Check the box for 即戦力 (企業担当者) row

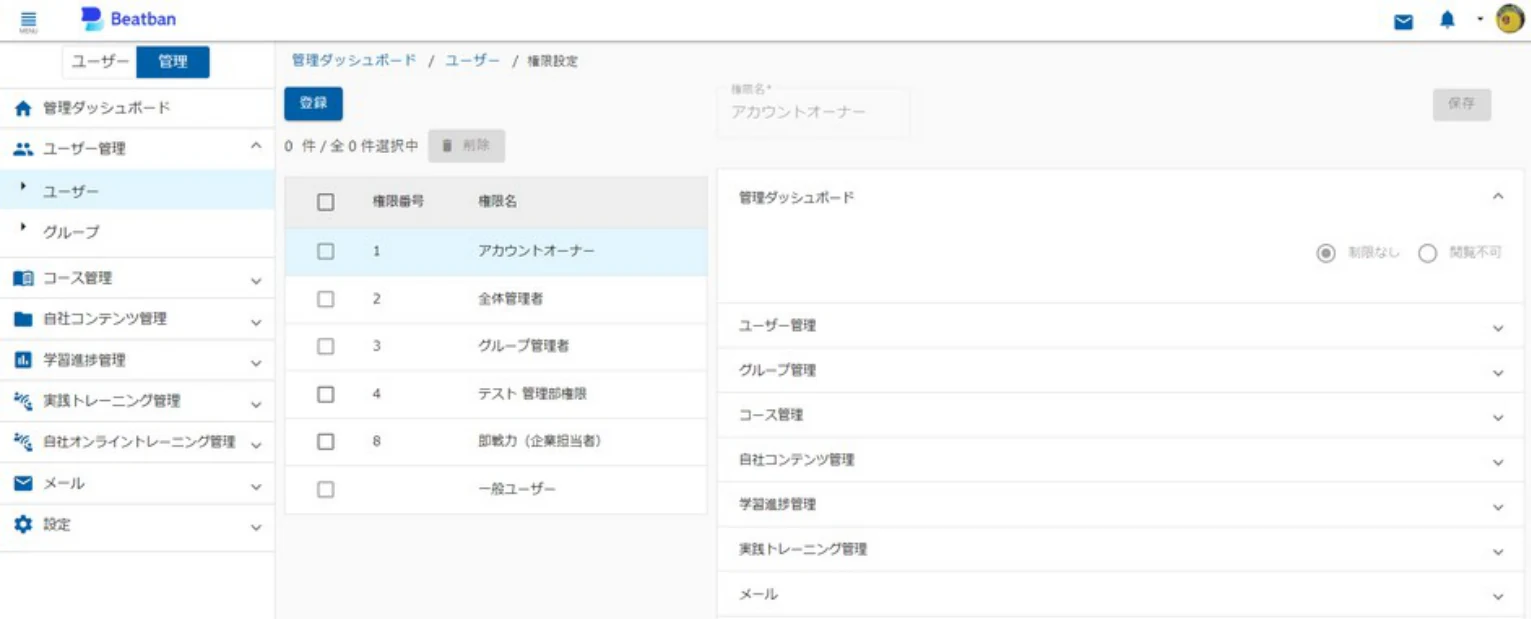pyautogui.click(x=325, y=441)
